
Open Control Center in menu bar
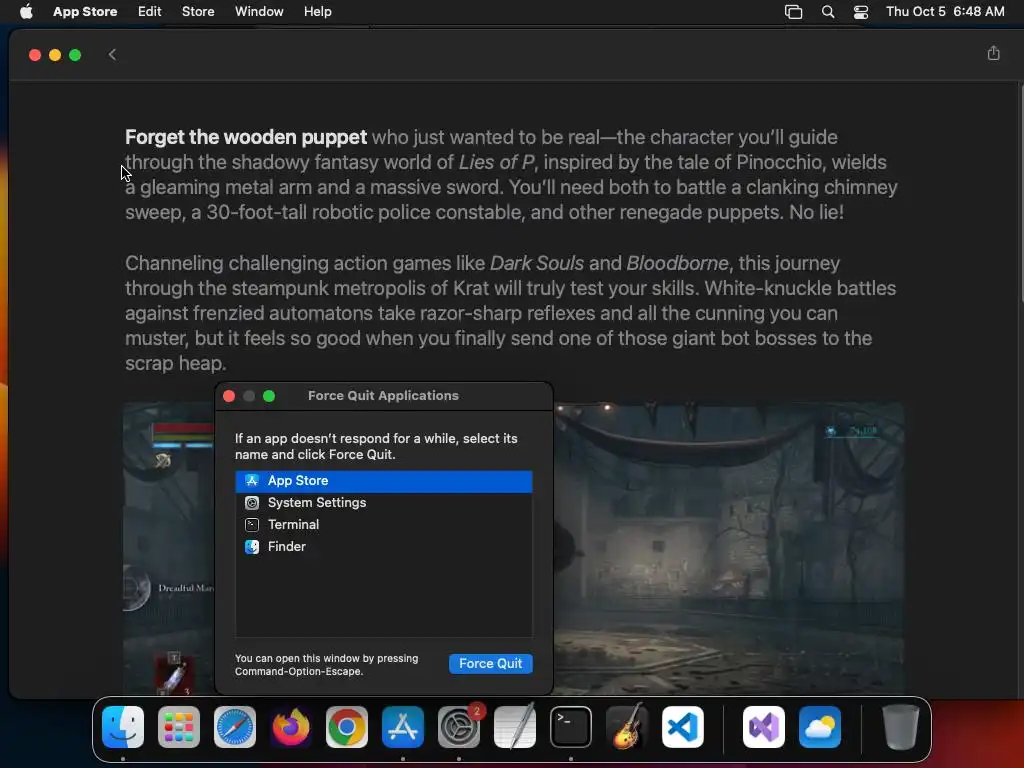(861, 12)
